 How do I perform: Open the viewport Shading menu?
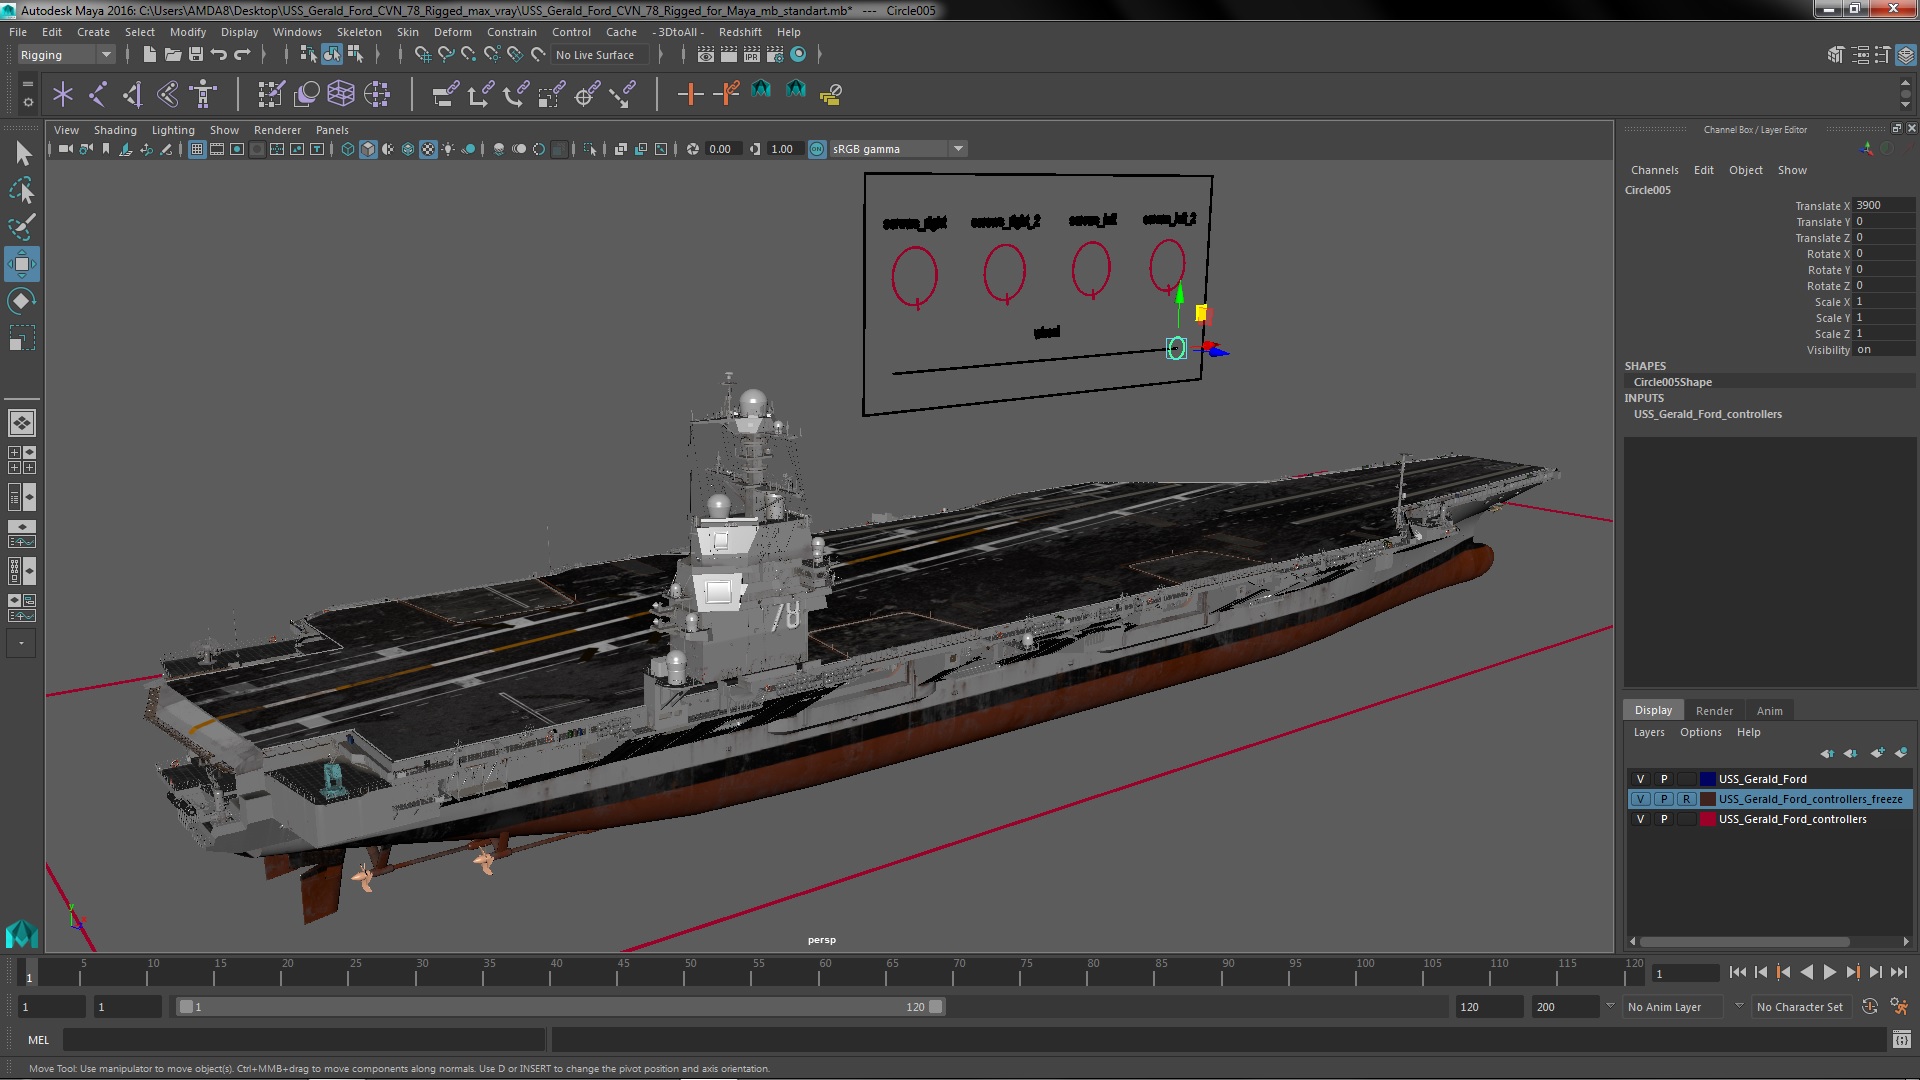115,130
